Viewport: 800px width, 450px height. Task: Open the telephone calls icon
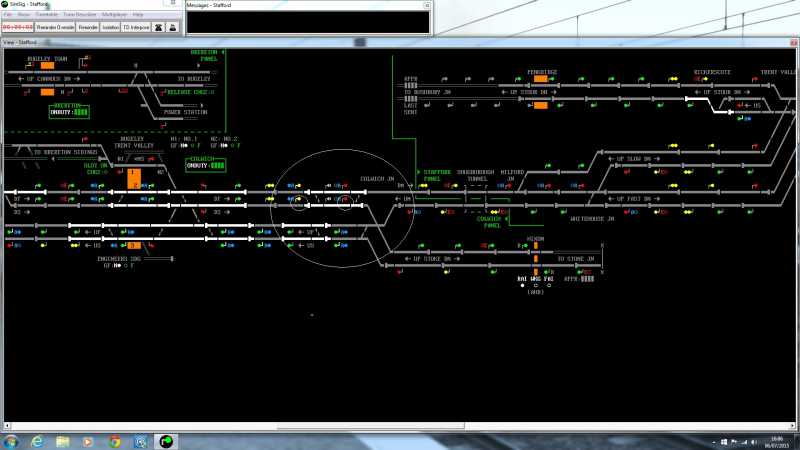tap(159, 27)
